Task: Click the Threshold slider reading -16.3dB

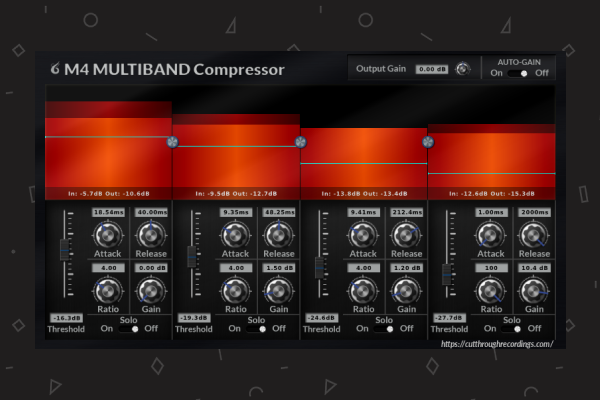Action: coord(66,249)
